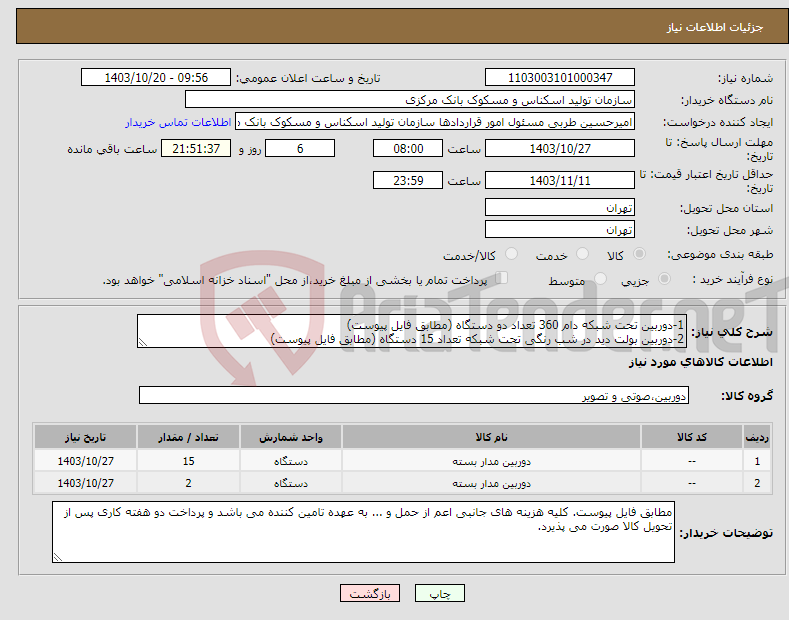Click unit دستگاه in row 2
Screen dimensions: 789x620
point(290,483)
